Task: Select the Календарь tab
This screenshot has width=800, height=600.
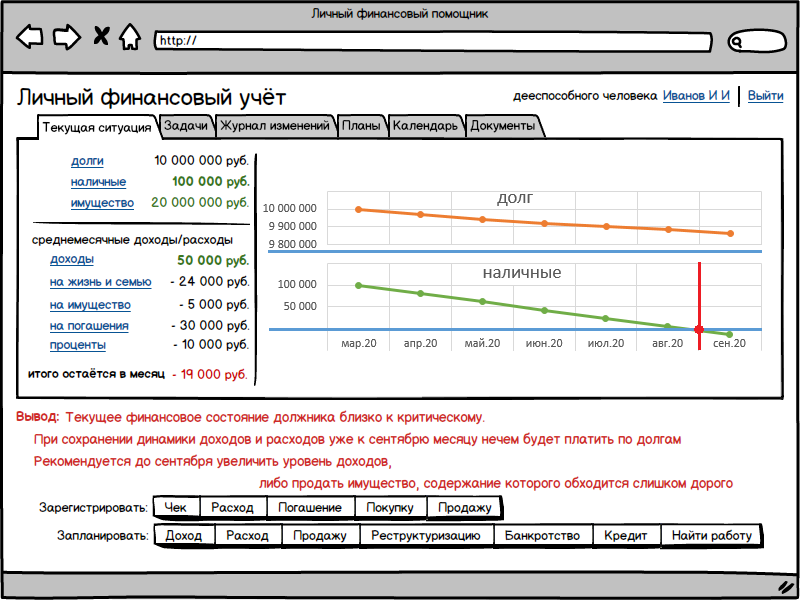Action: coord(425,126)
